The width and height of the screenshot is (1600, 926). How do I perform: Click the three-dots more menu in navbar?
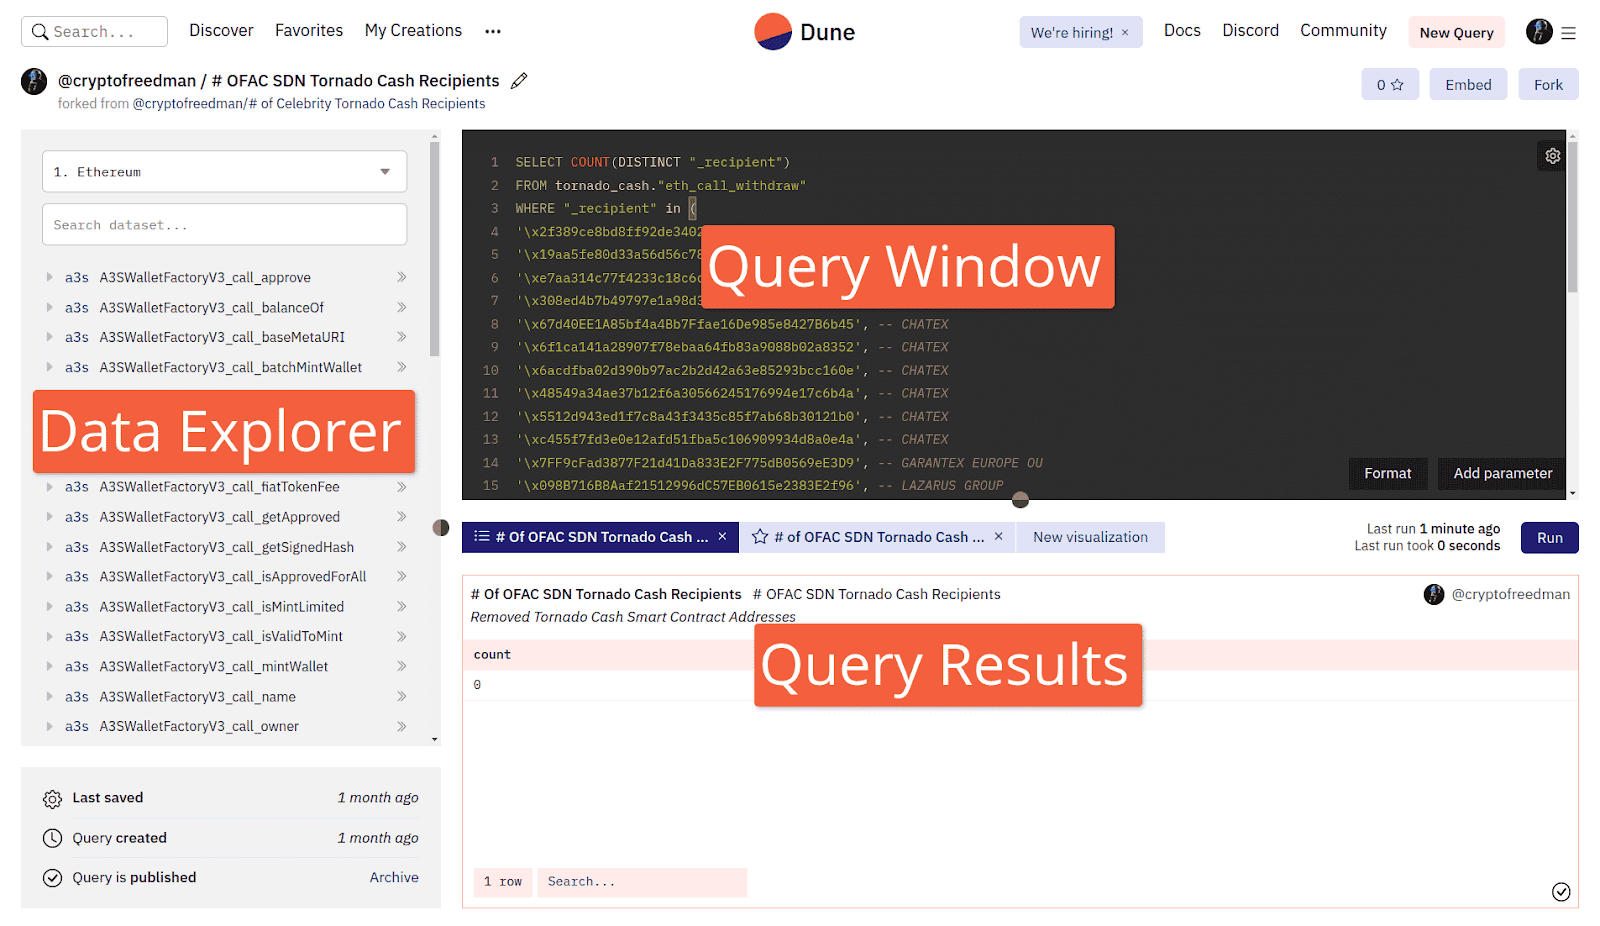[x=493, y=32]
